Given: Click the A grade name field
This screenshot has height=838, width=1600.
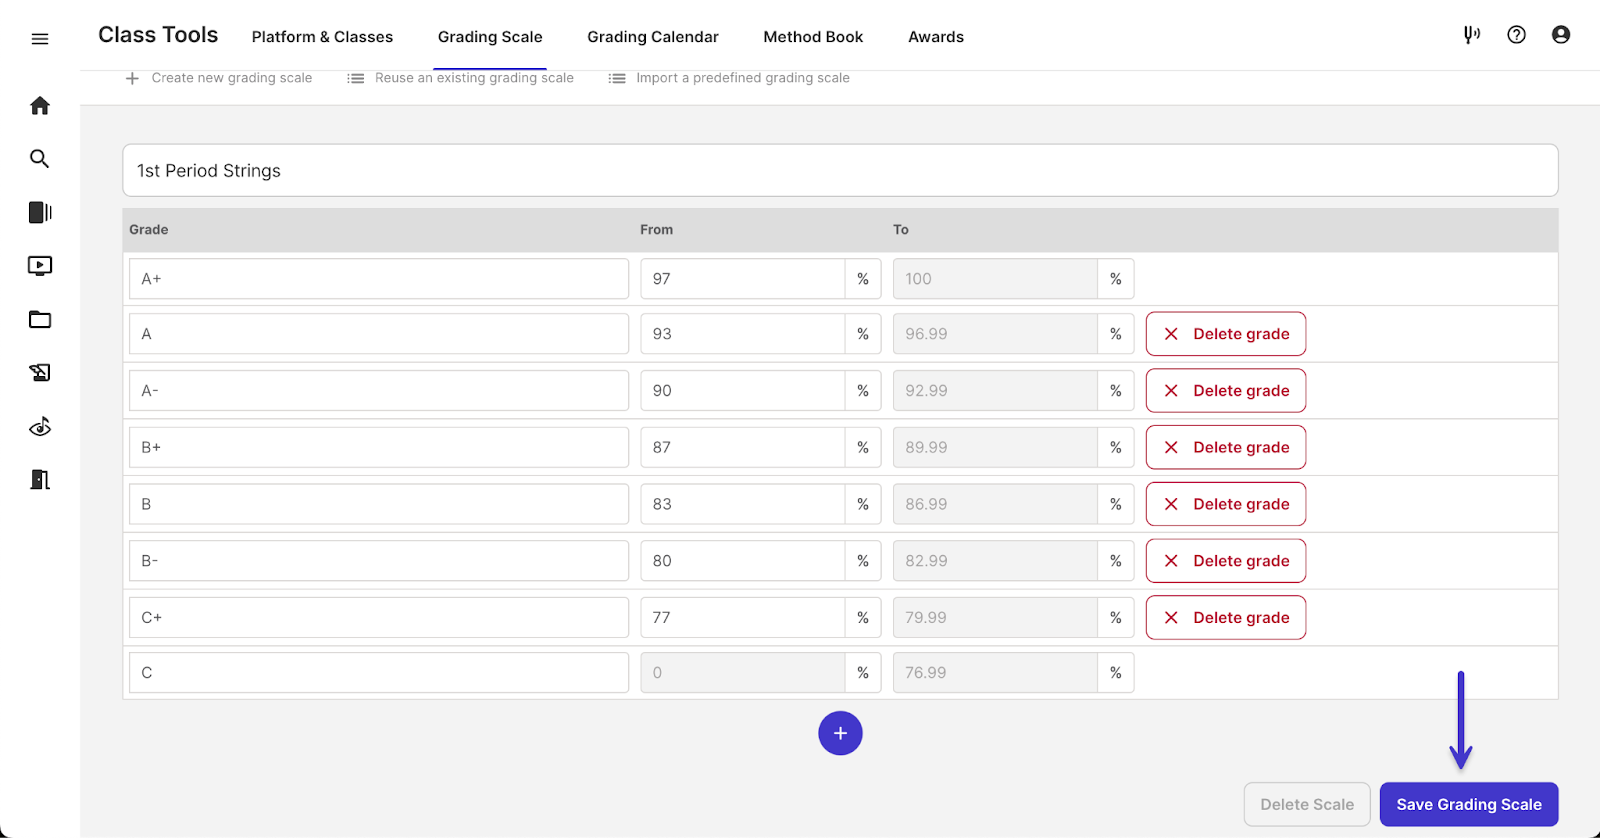Looking at the screenshot, I should pos(379,334).
